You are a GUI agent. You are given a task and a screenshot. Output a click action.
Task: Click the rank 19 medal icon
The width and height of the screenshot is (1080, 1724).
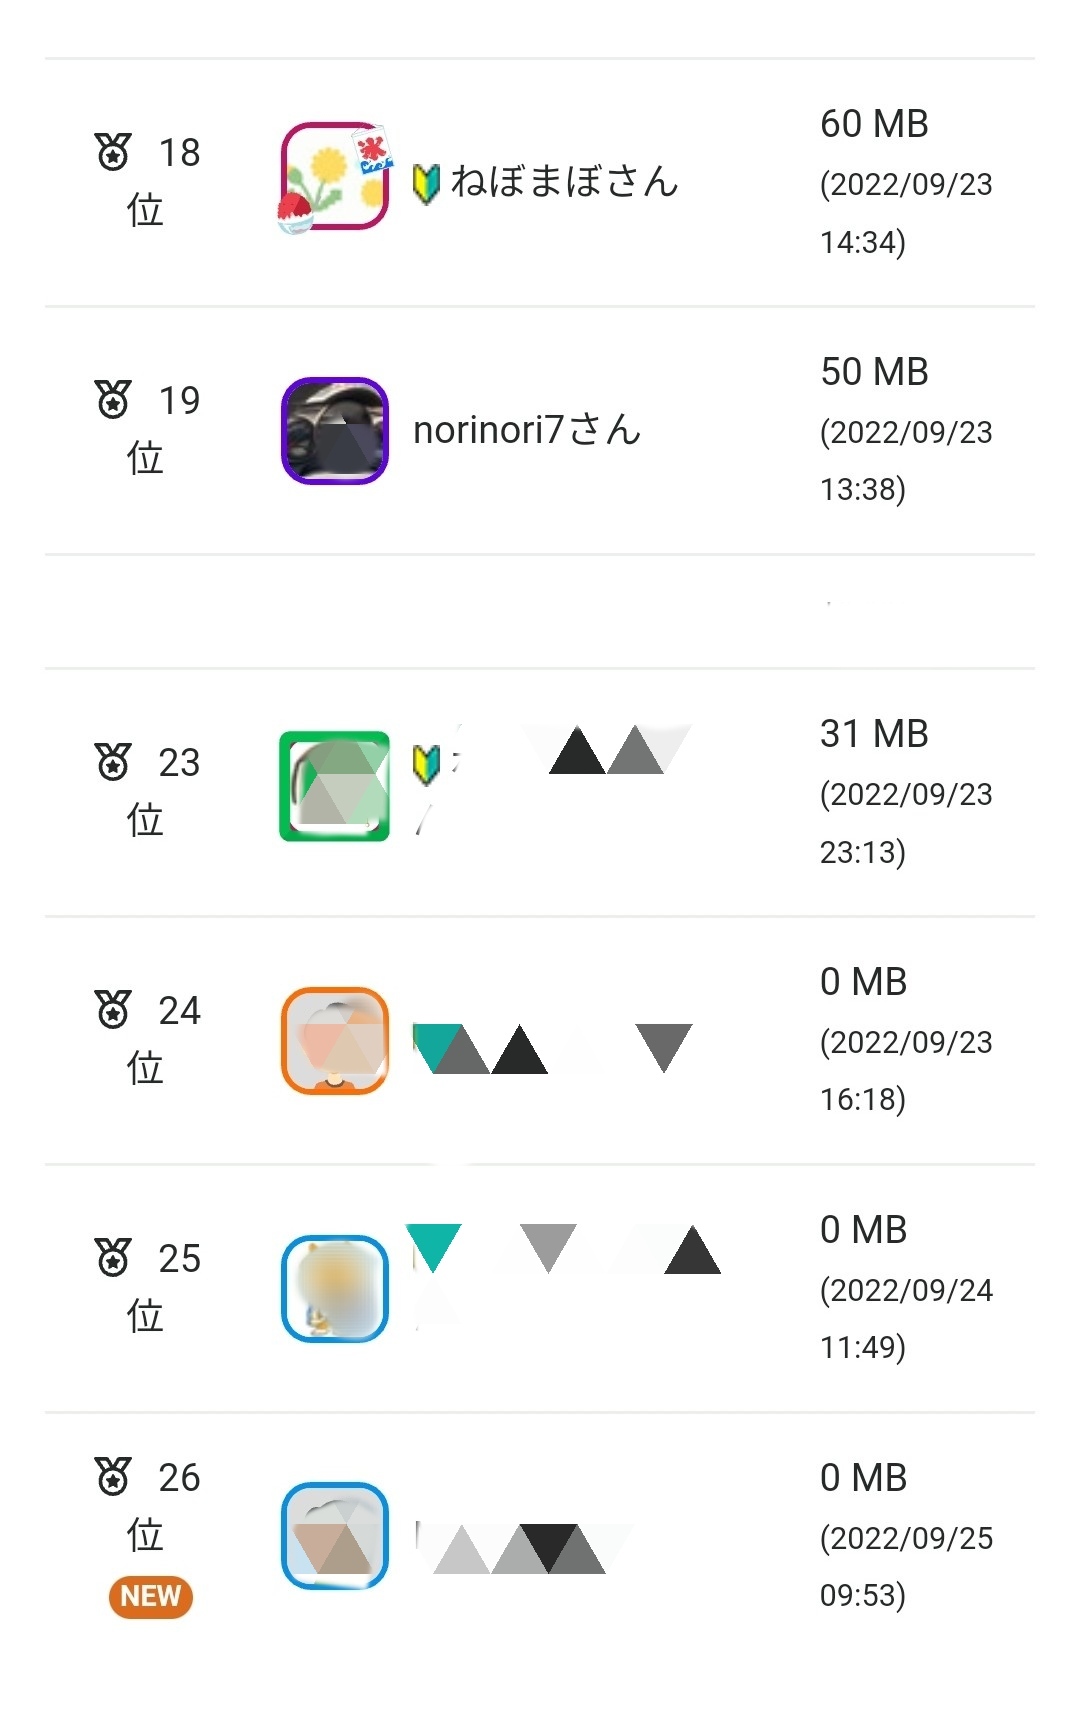pos(113,400)
